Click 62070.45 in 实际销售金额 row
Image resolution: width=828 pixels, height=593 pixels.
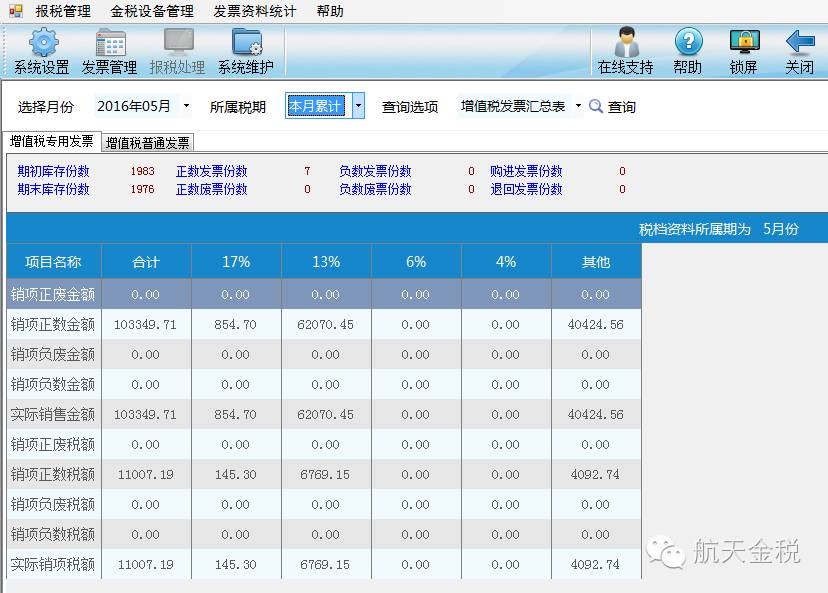[x=325, y=415]
